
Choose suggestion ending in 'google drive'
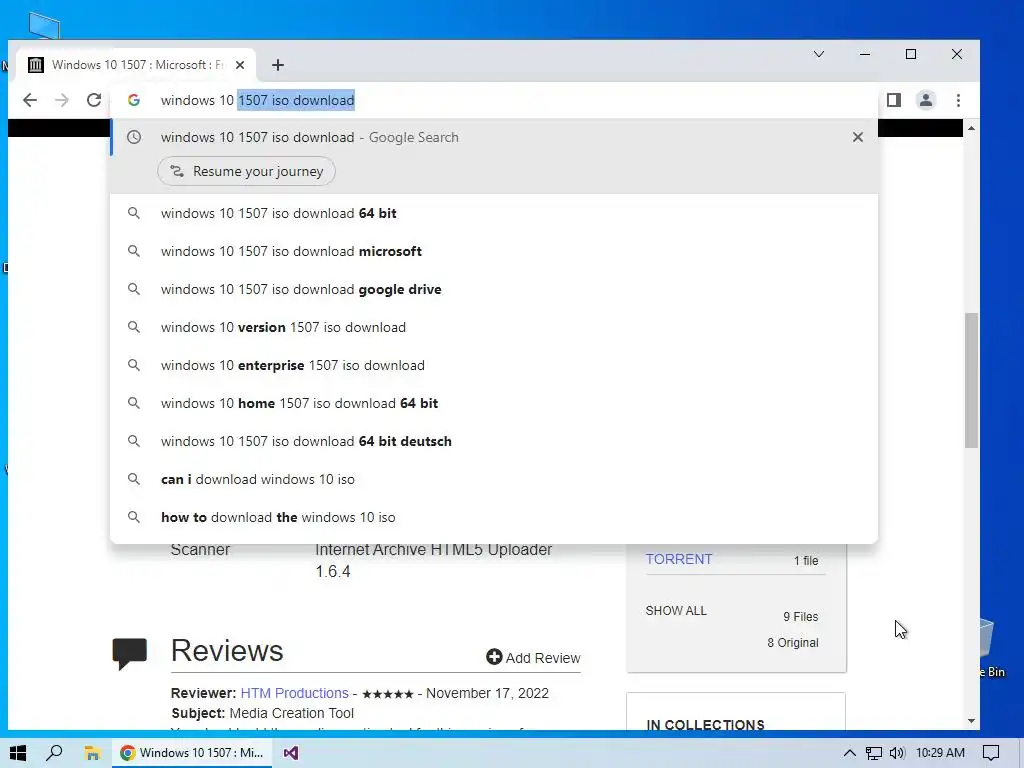click(494, 289)
